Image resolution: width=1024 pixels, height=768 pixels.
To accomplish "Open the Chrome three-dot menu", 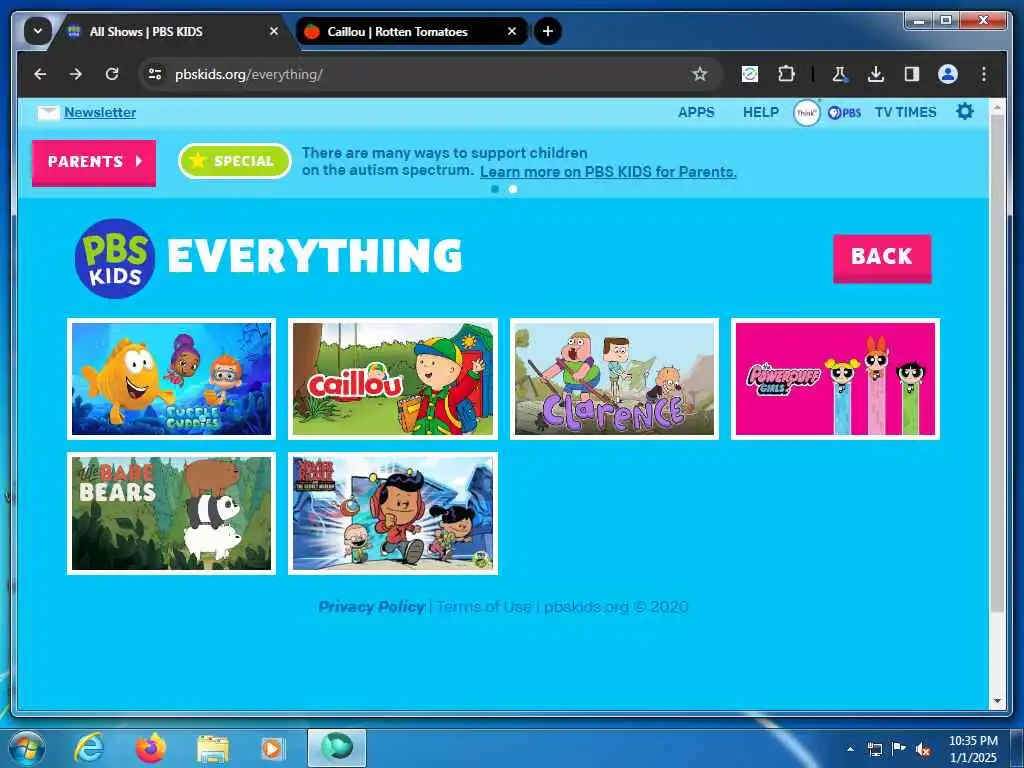I will click(x=984, y=74).
